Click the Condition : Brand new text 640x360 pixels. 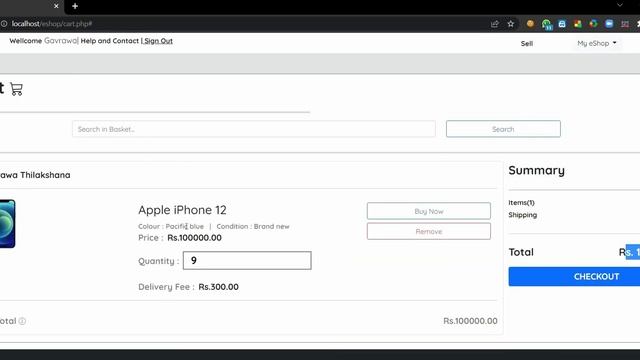pyautogui.click(x=253, y=226)
